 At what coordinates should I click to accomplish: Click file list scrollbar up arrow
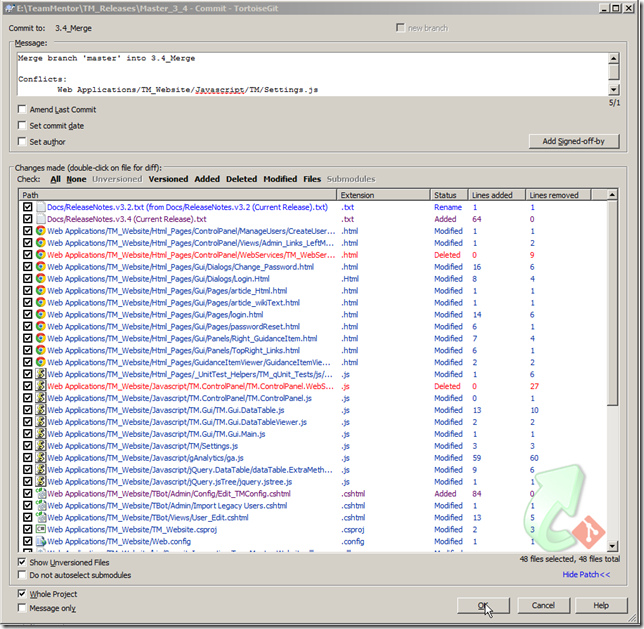point(612,195)
